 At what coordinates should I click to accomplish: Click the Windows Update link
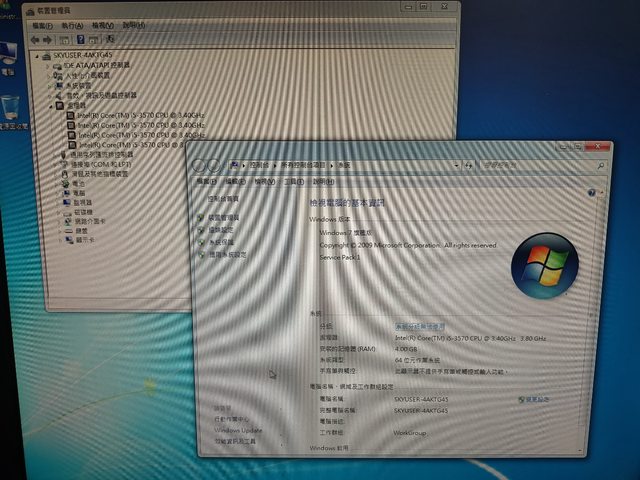pyautogui.click(x=238, y=430)
